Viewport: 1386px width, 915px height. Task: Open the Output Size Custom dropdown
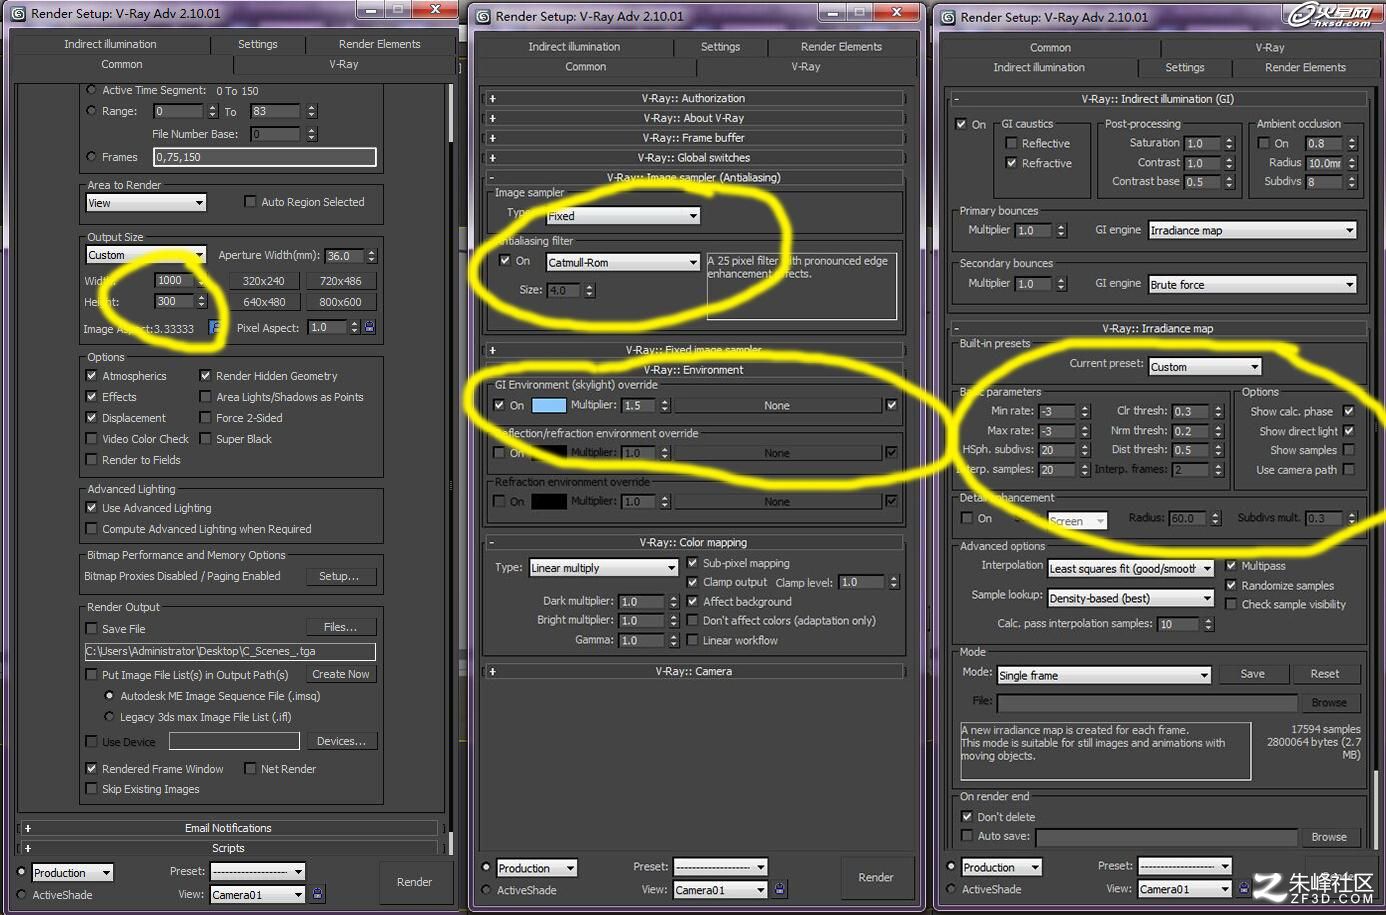(x=146, y=255)
